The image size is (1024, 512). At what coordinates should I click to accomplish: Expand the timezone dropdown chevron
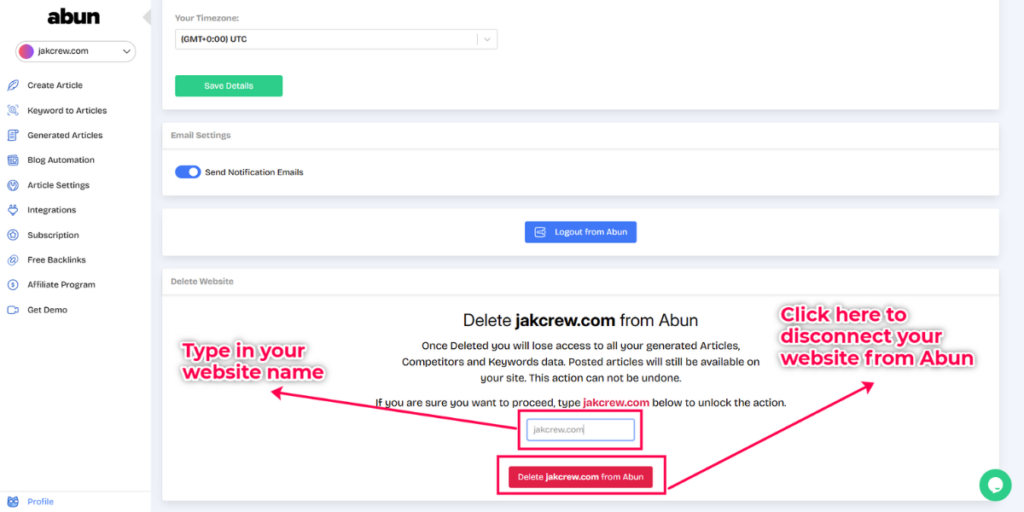[x=487, y=39]
